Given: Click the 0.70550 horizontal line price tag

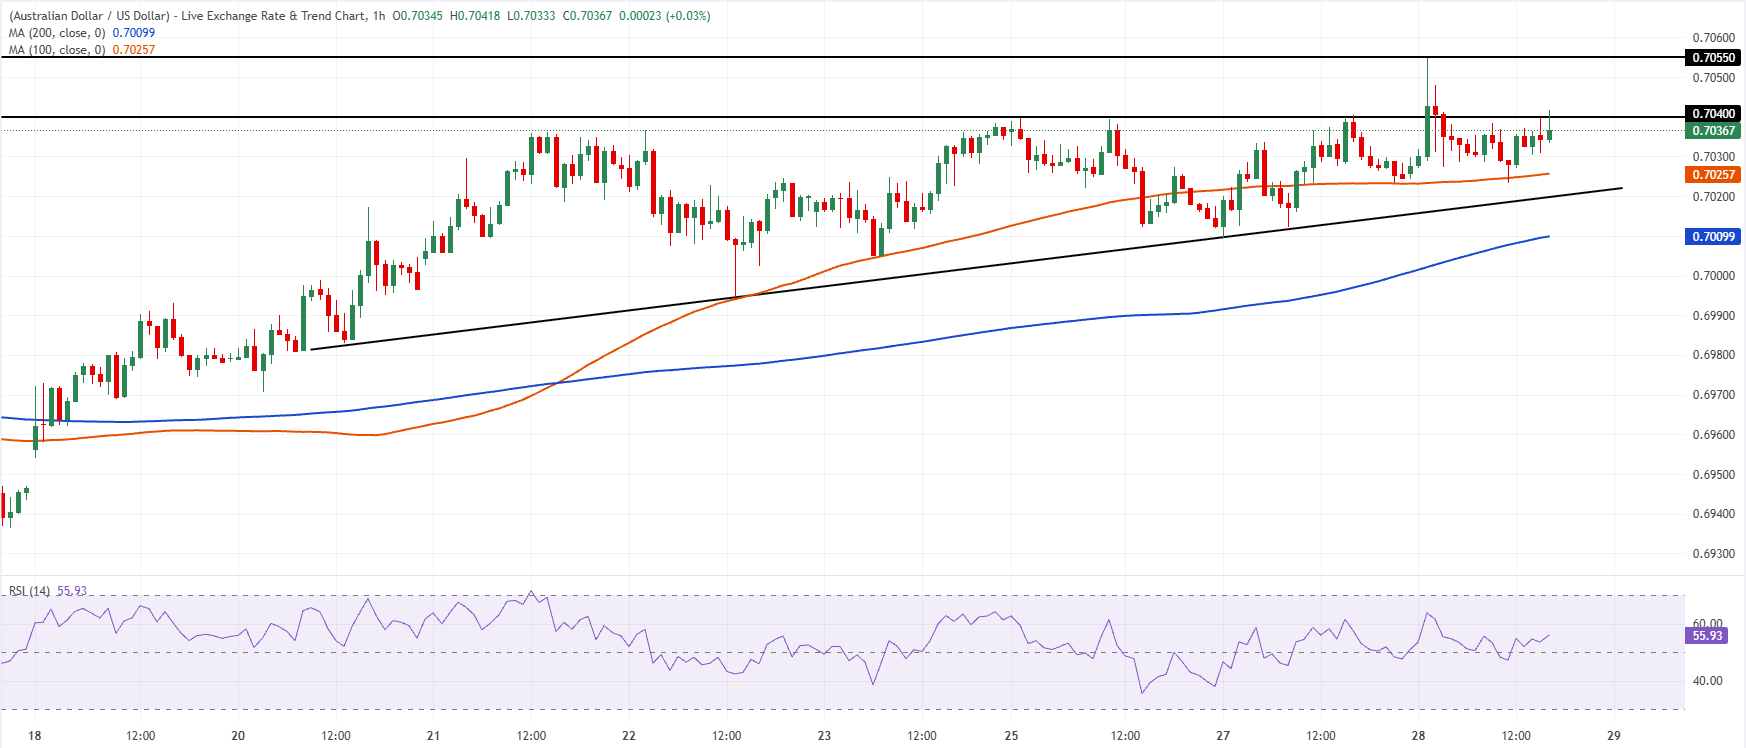Looking at the screenshot, I should 1713,58.
